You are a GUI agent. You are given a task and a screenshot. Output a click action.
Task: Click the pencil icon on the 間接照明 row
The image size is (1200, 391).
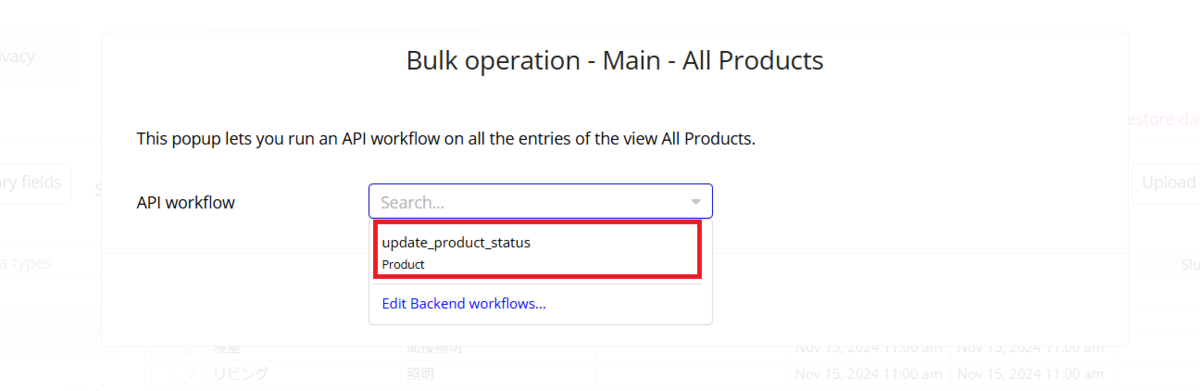coord(192,348)
